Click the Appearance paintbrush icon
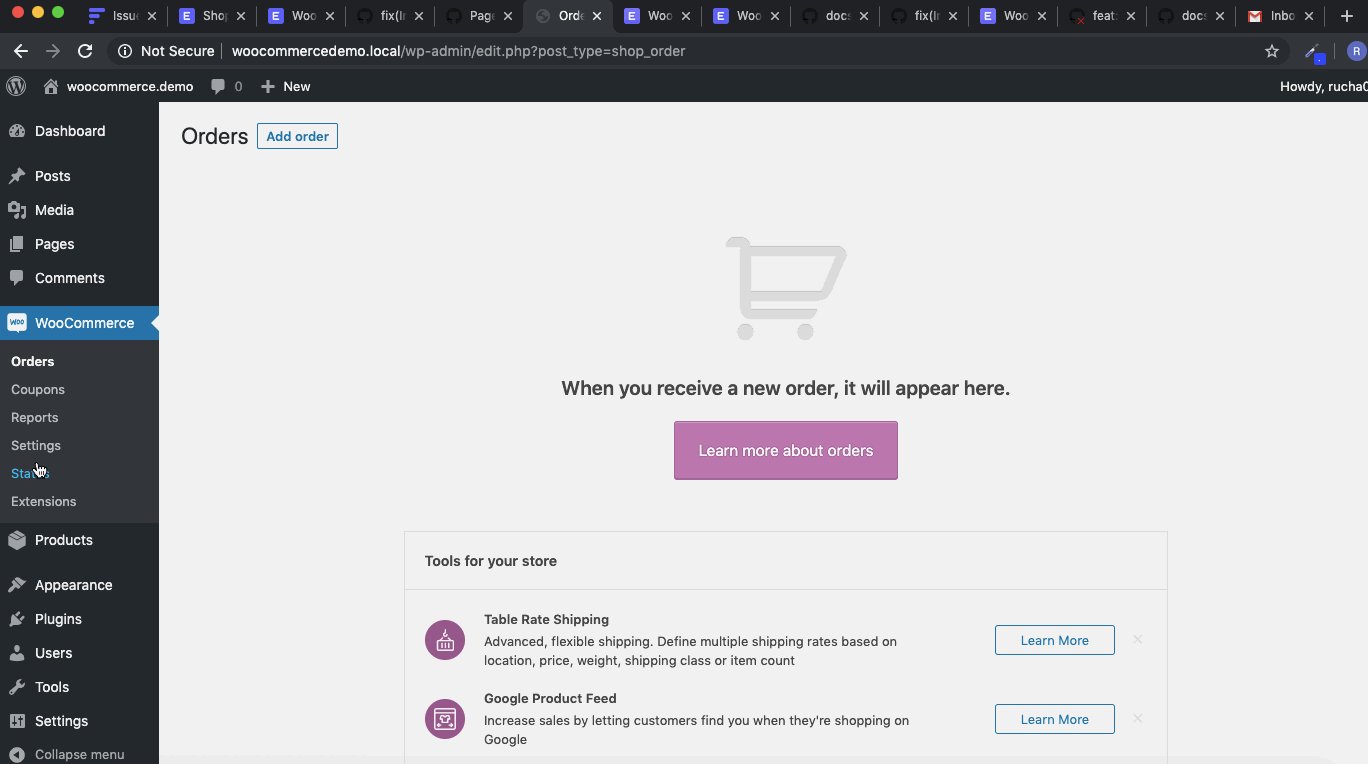Screen dimensions: 1368x764 click(19, 585)
